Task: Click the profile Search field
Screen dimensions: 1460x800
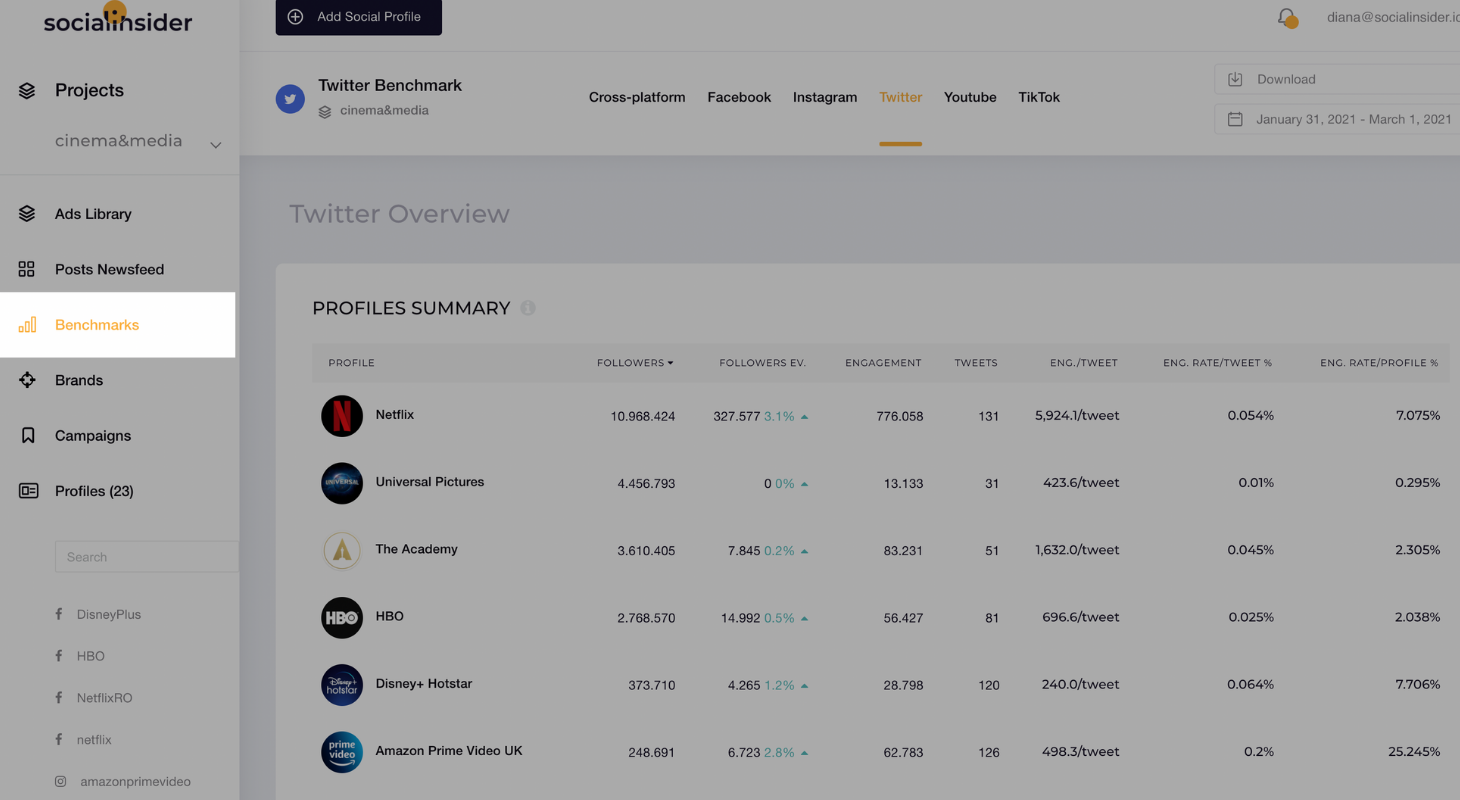Action: click(146, 557)
